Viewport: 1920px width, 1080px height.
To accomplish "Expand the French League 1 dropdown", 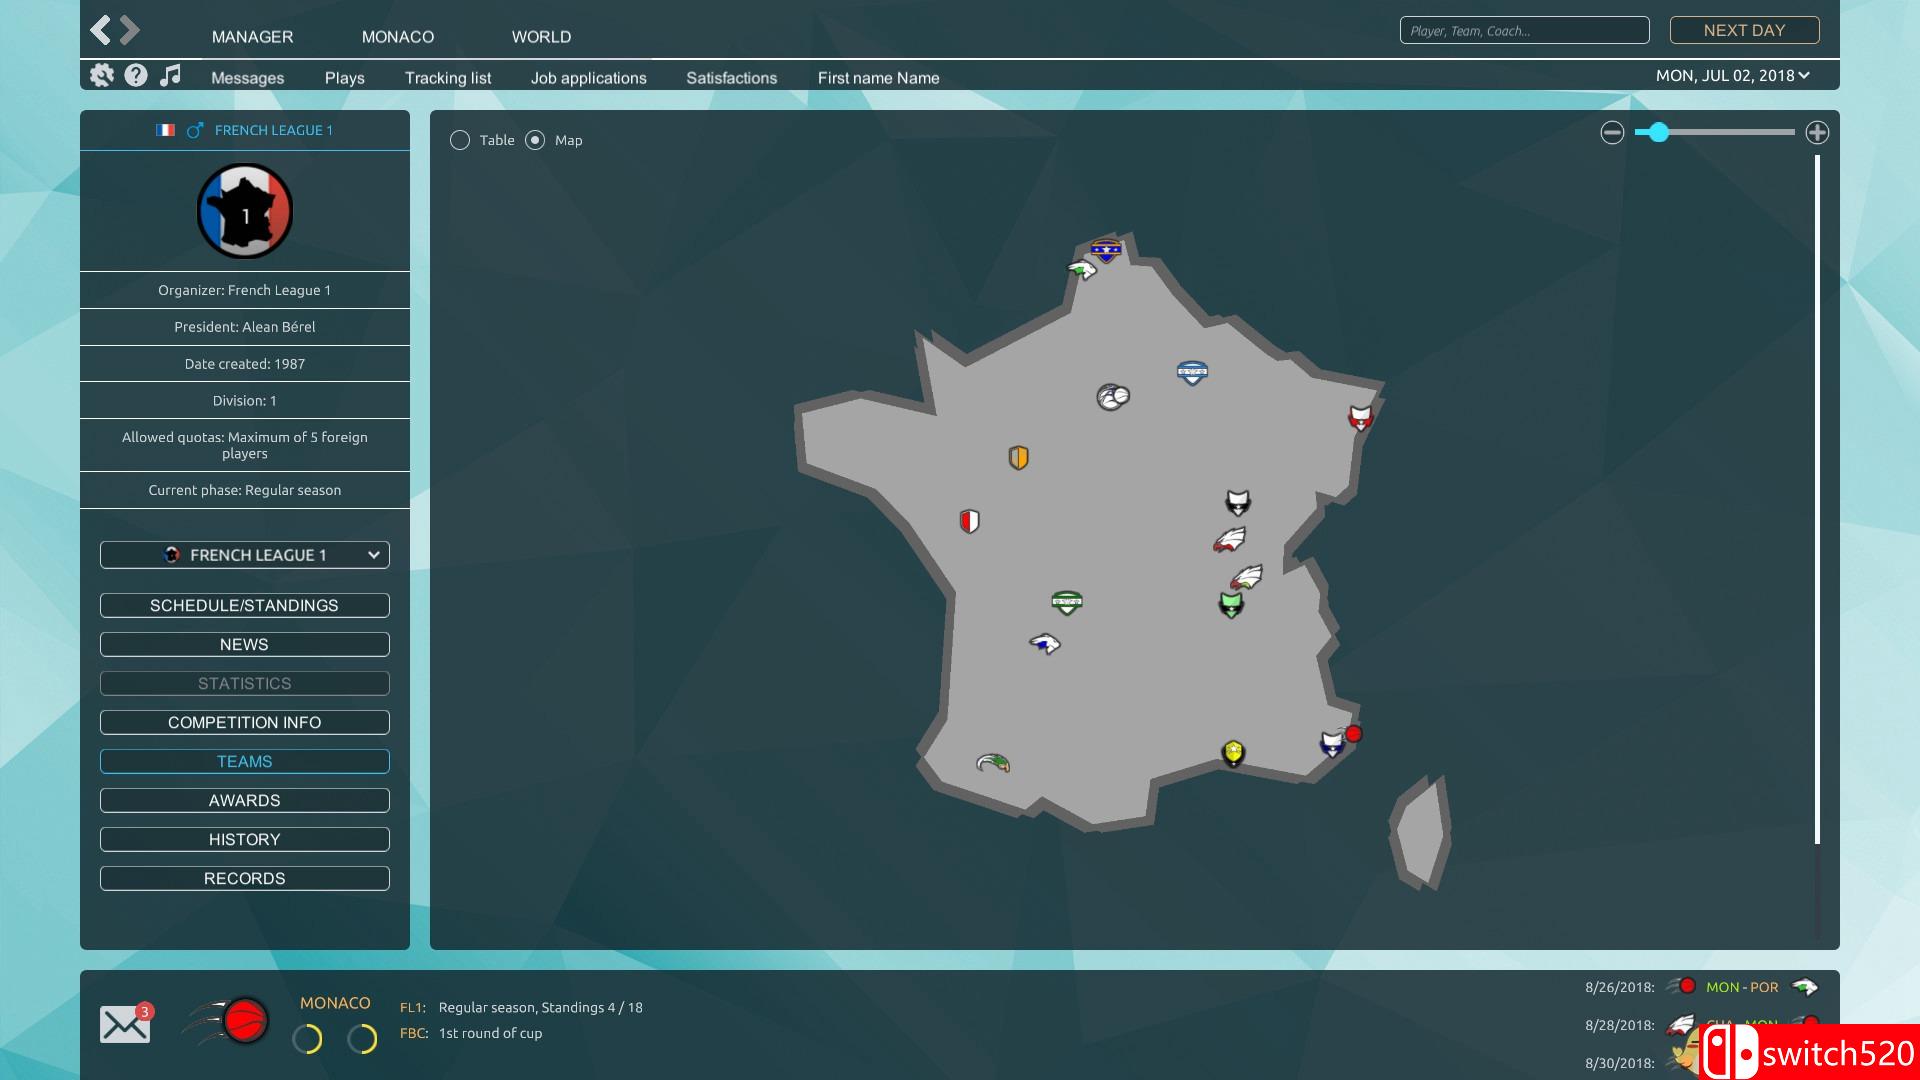I will click(x=245, y=555).
